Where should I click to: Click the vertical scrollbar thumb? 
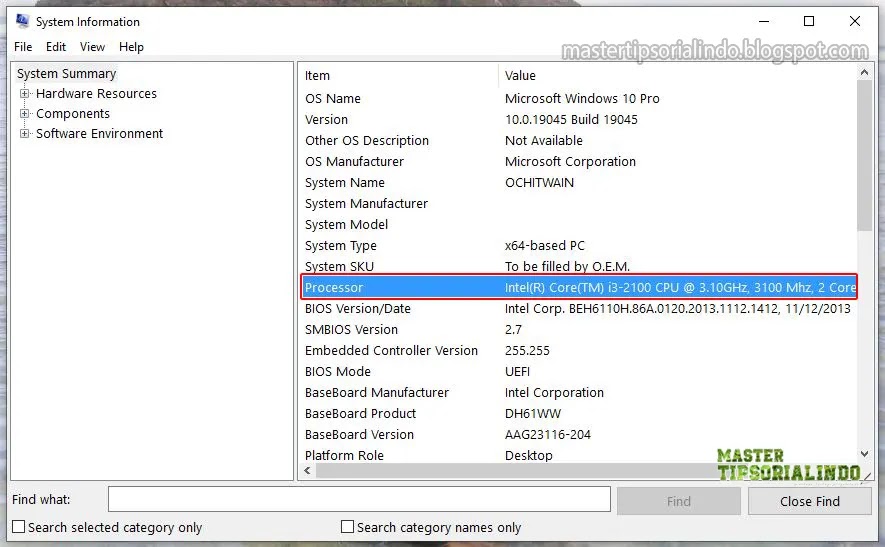coord(864,155)
